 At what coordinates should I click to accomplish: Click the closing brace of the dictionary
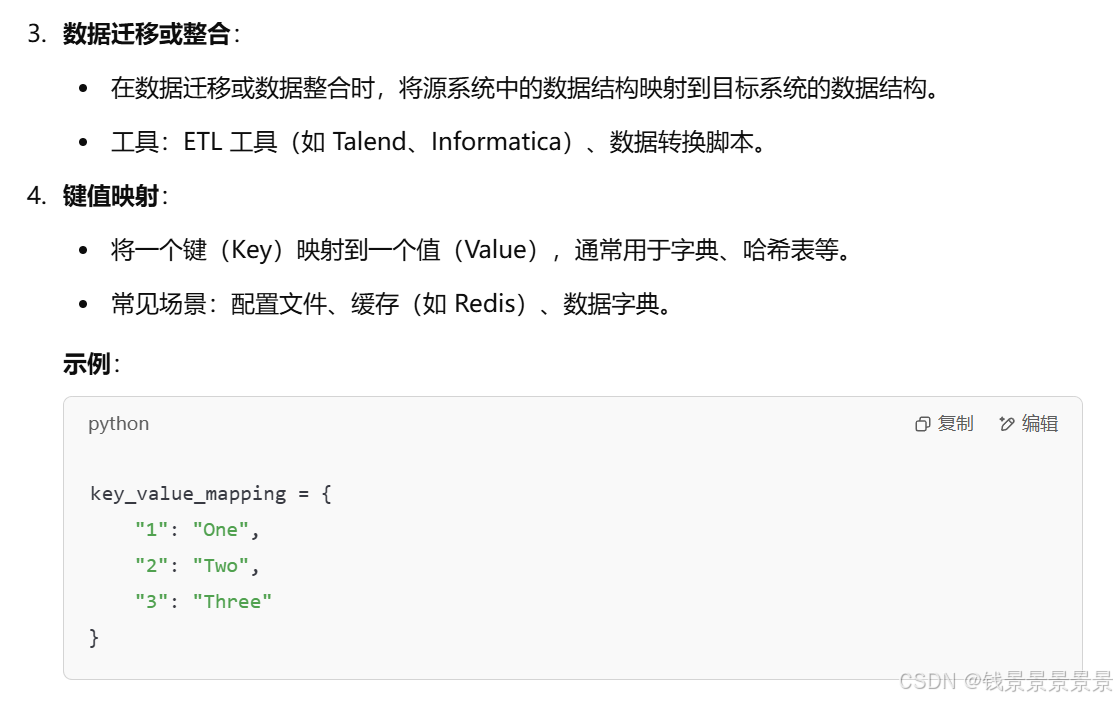pos(94,638)
